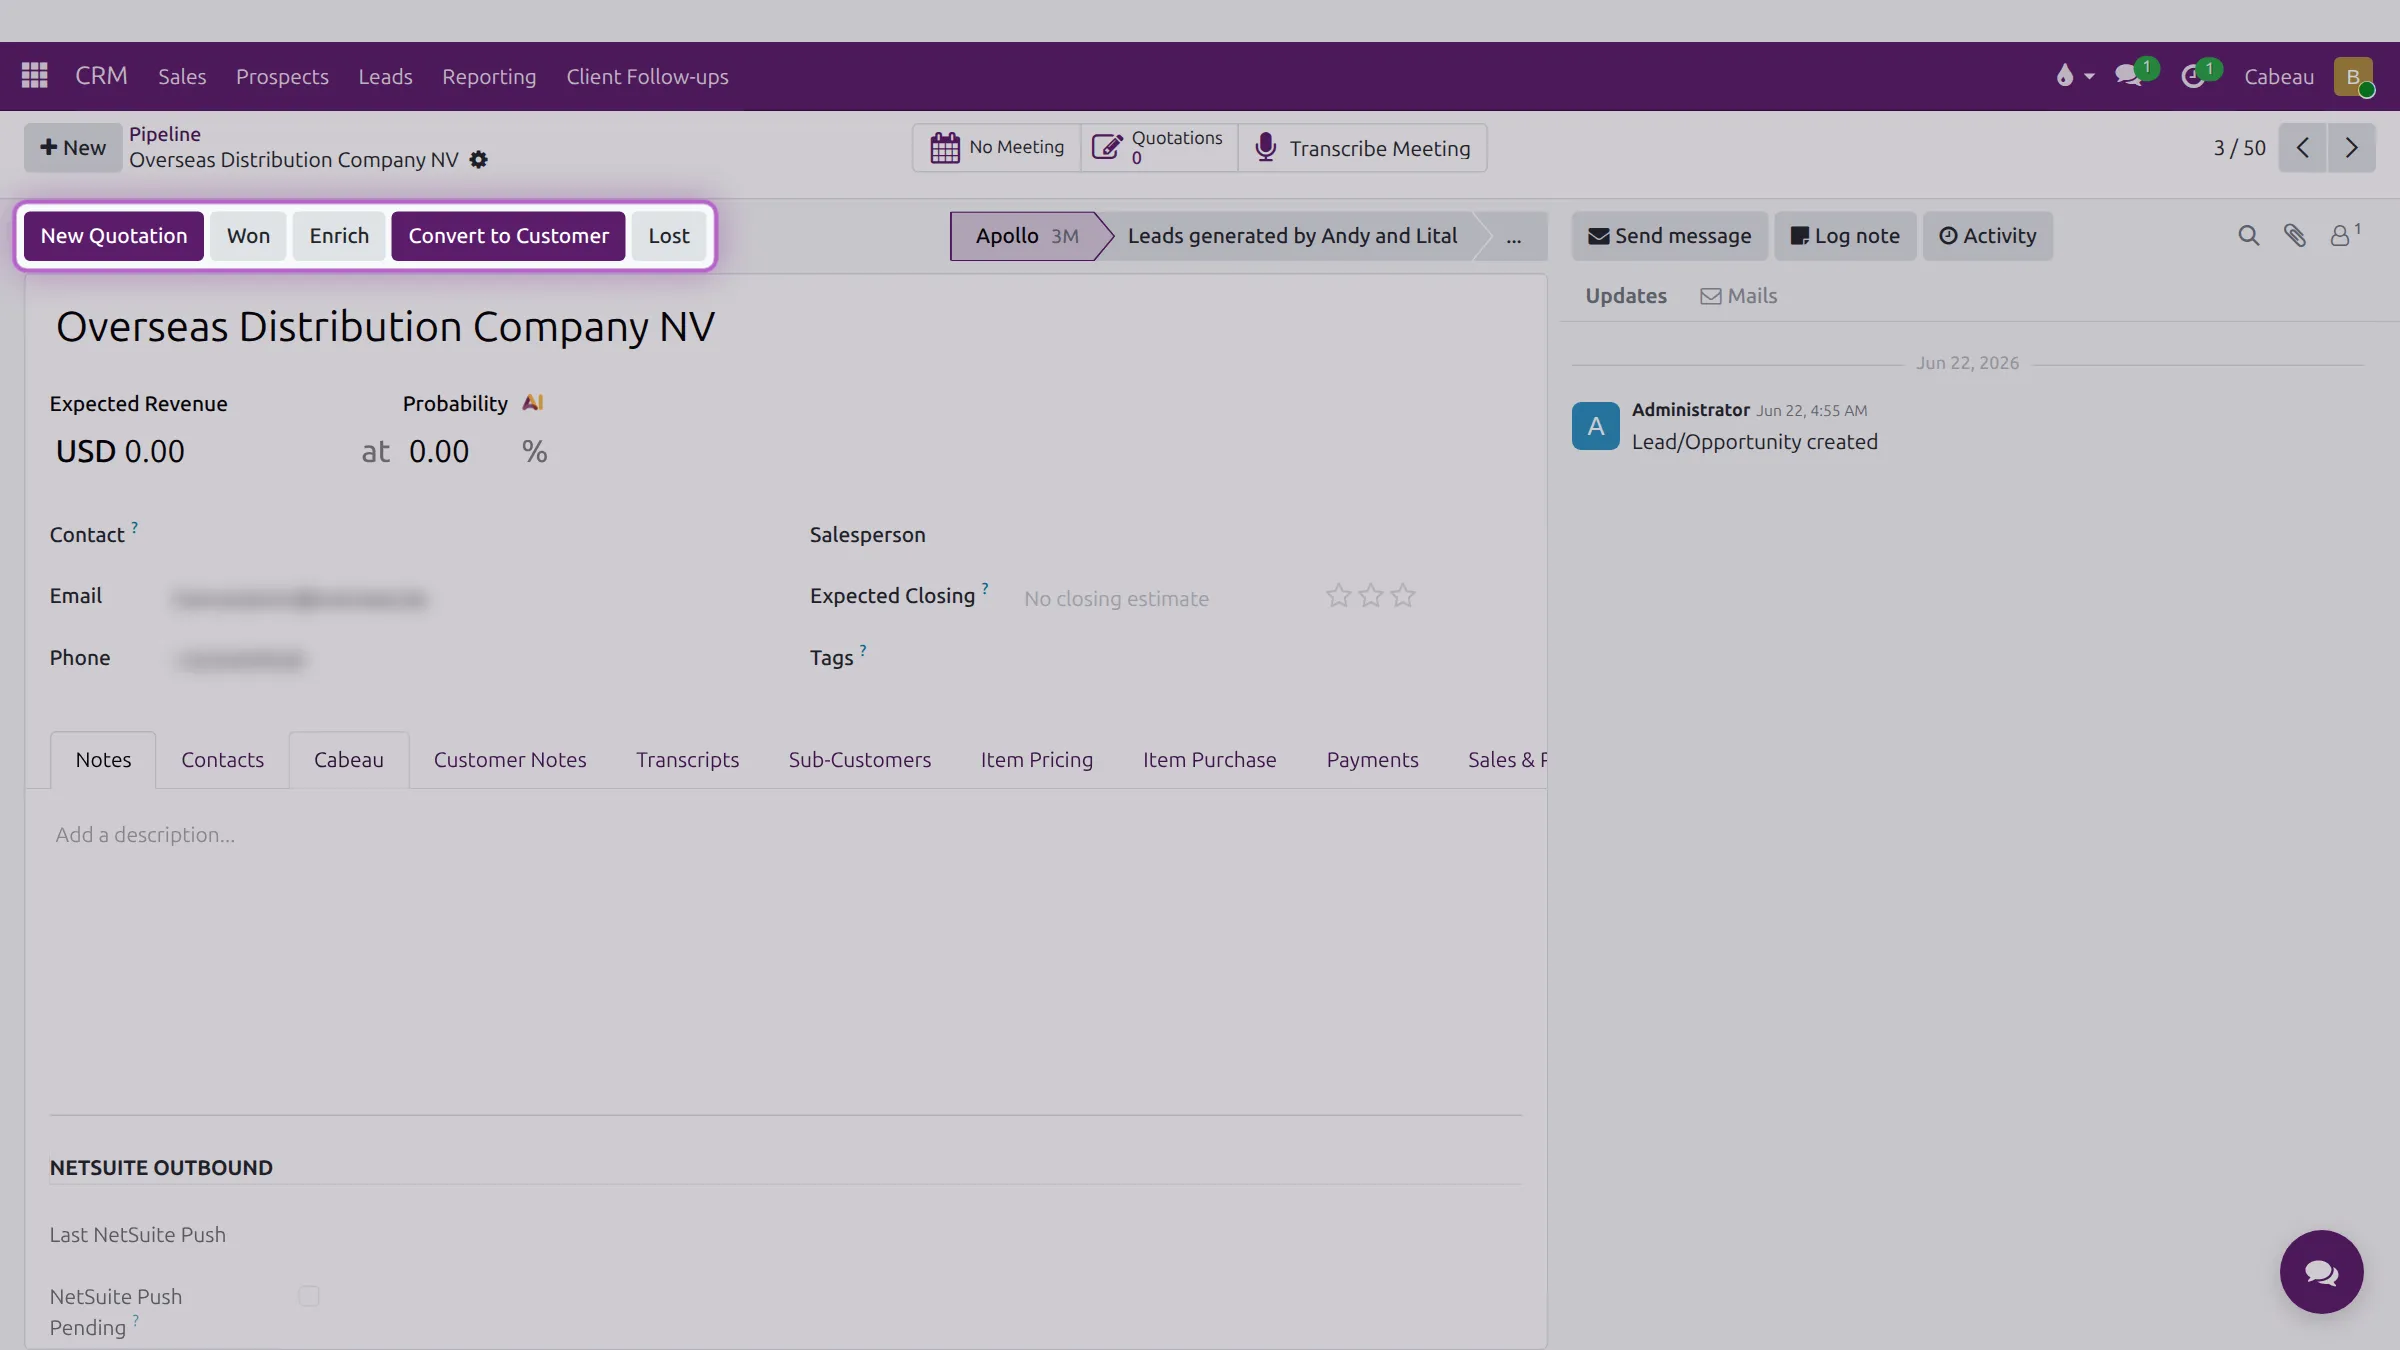Search chatter messages magnifier icon
This screenshot has width=2400, height=1350.
pyautogui.click(x=2248, y=236)
